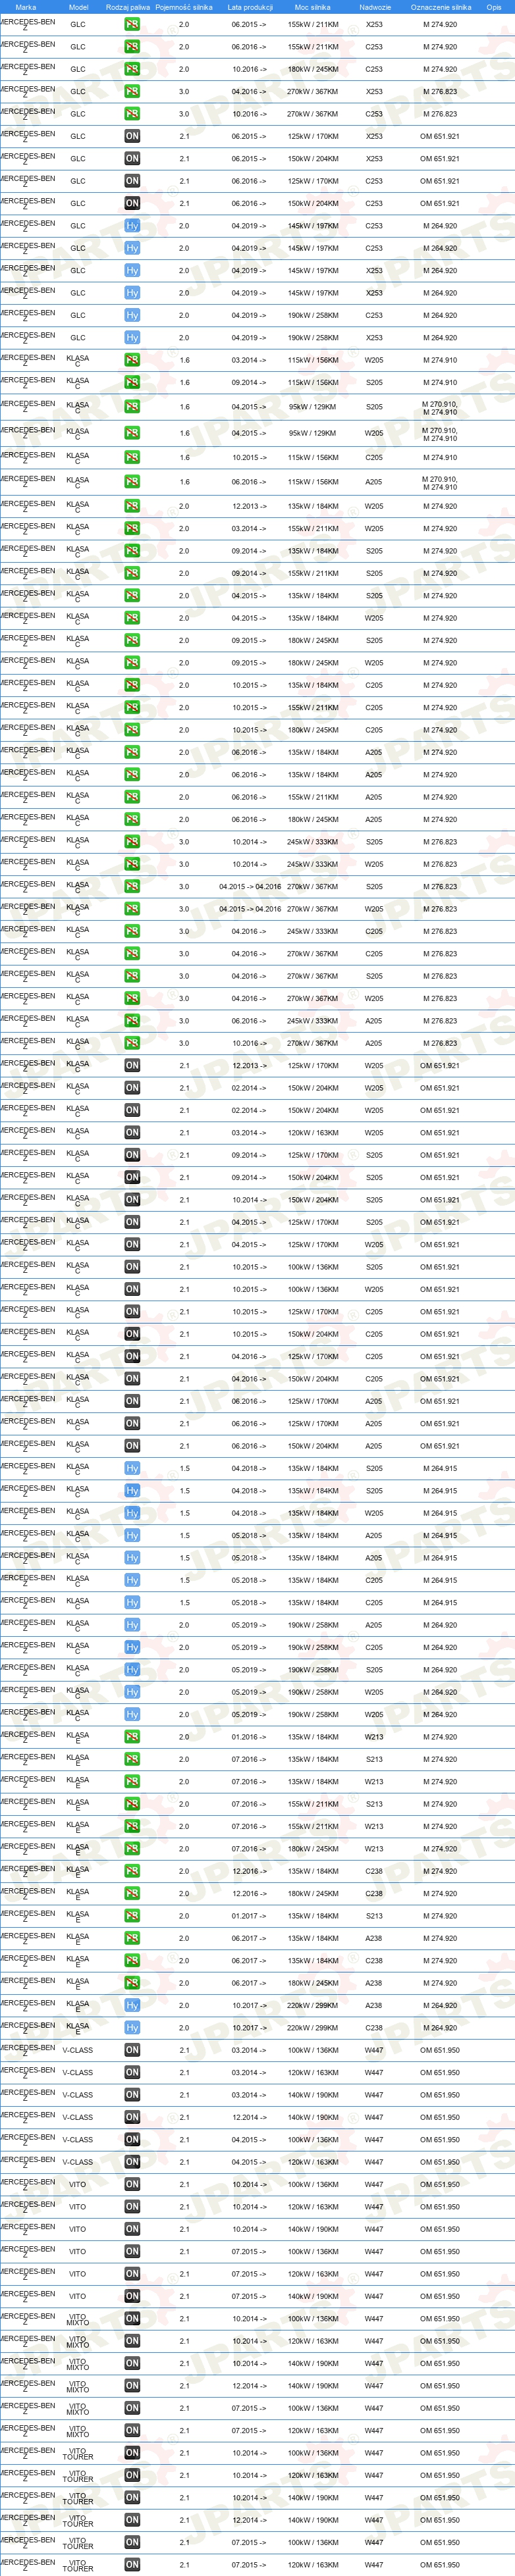Click the Moc silnika column header

tap(312, 7)
